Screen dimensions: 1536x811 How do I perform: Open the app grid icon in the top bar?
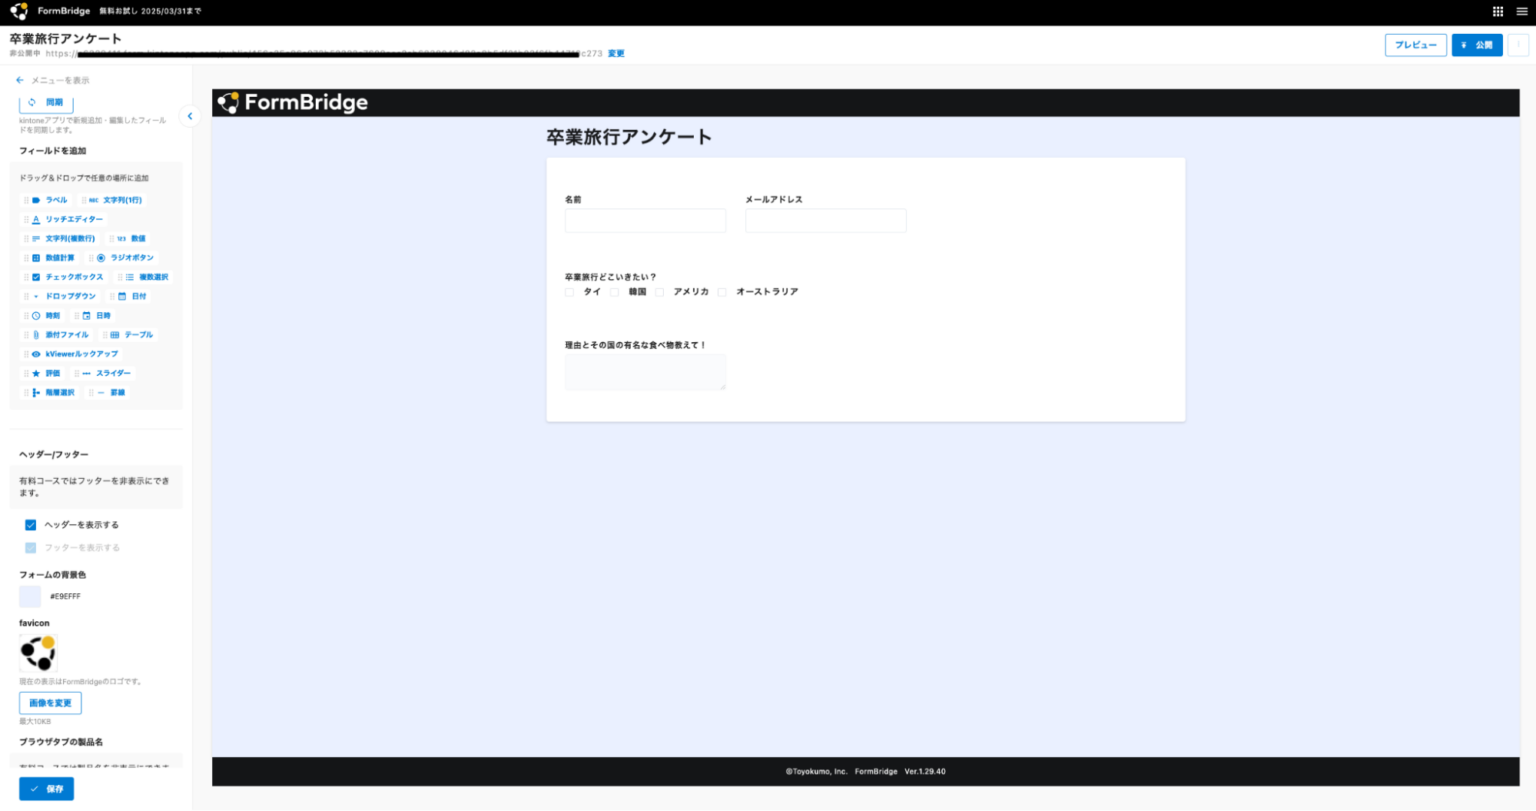[x=1497, y=12]
